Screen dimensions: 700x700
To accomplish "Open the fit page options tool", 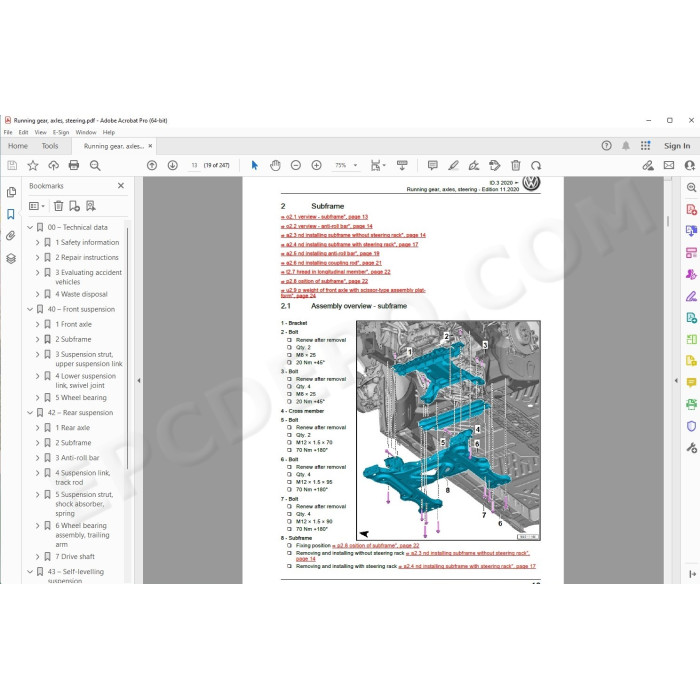I will [x=378, y=166].
